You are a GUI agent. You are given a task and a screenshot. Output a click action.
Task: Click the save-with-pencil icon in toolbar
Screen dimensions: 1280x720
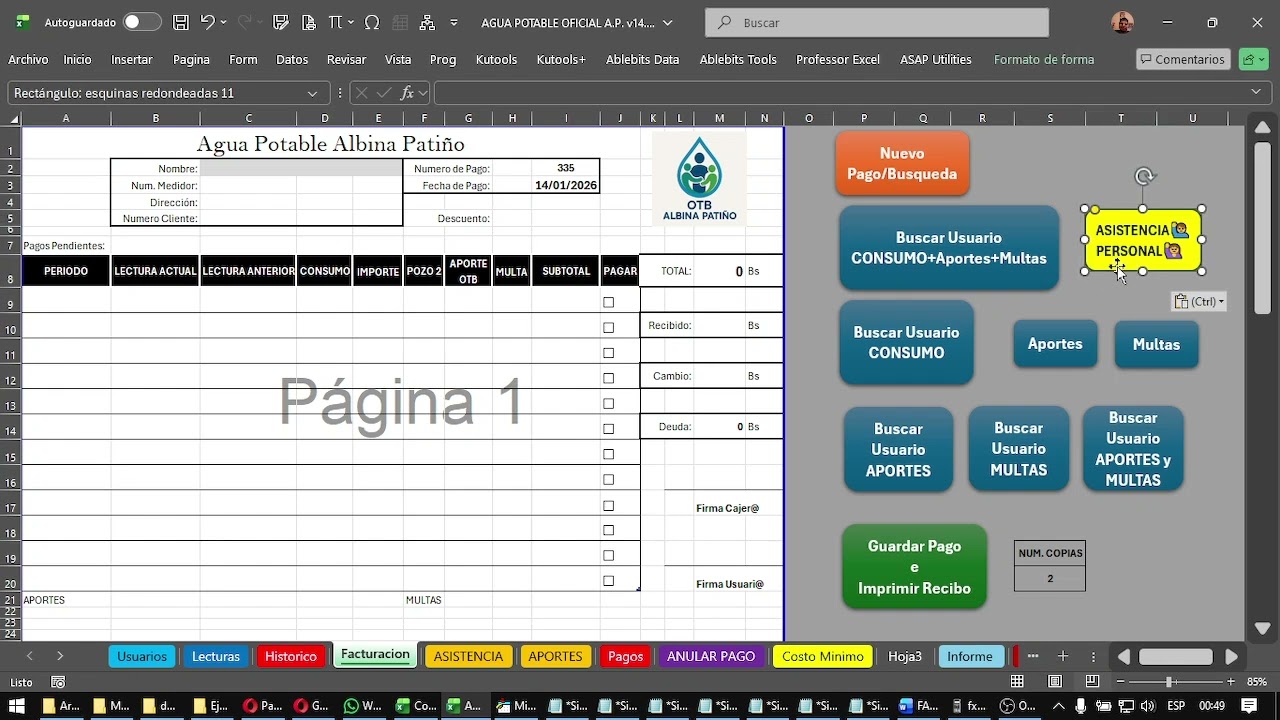pyautogui.click(x=280, y=22)
